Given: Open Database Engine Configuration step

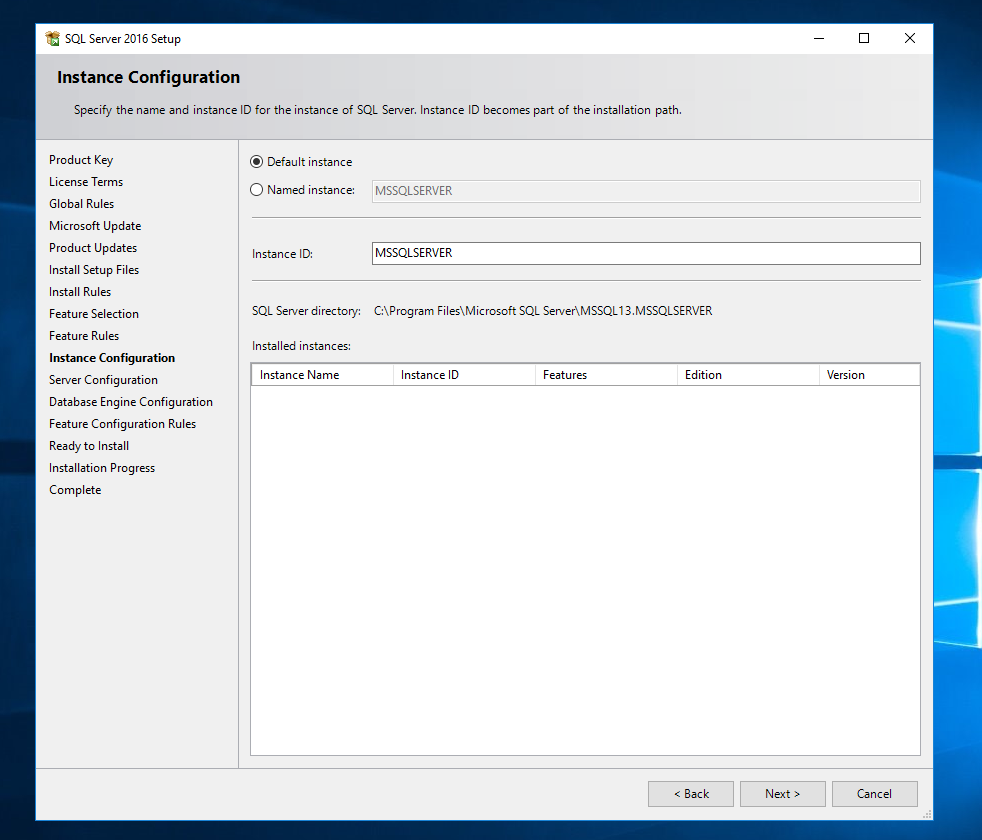Looking at the screenshot, I should (x=130, y=401).
